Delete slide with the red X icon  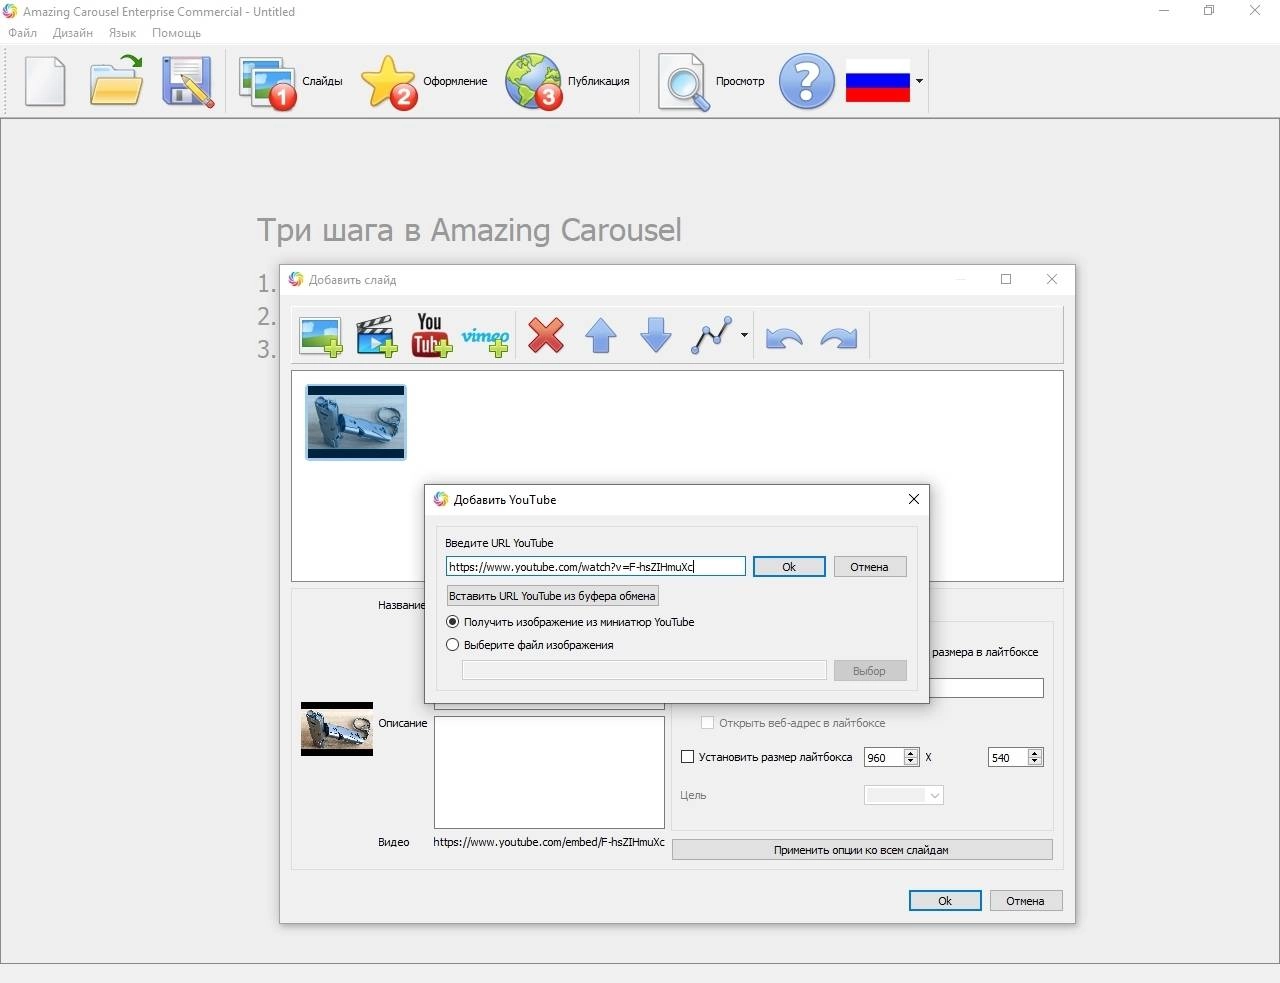[546, 336]
